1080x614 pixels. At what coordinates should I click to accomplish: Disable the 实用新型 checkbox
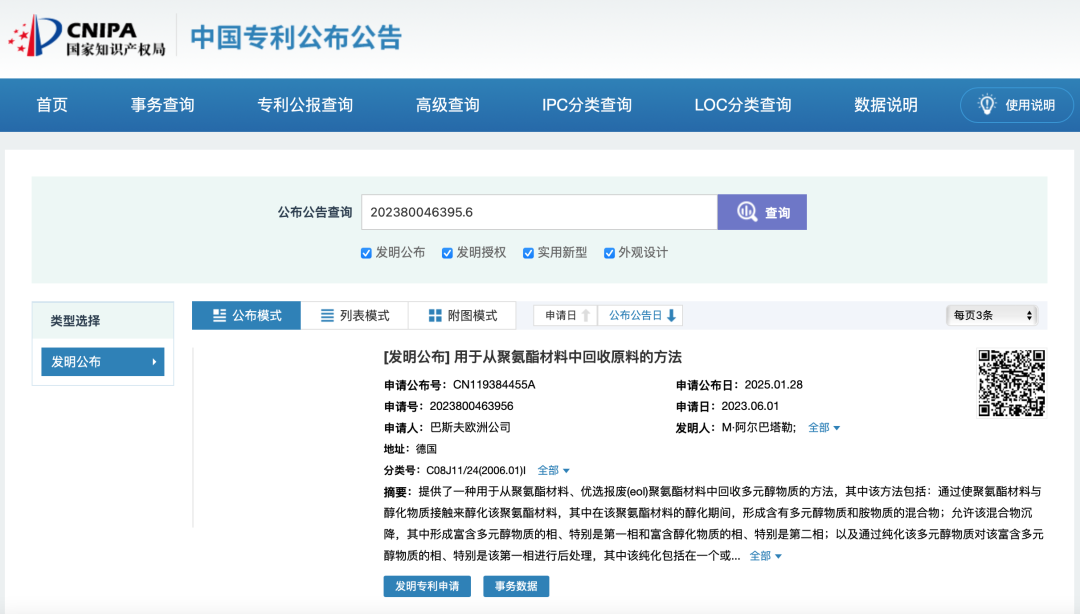point(528,253)
